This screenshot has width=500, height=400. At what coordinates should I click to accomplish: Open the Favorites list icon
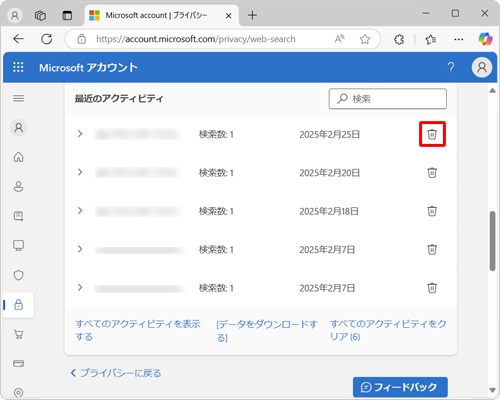pos(430,39)
